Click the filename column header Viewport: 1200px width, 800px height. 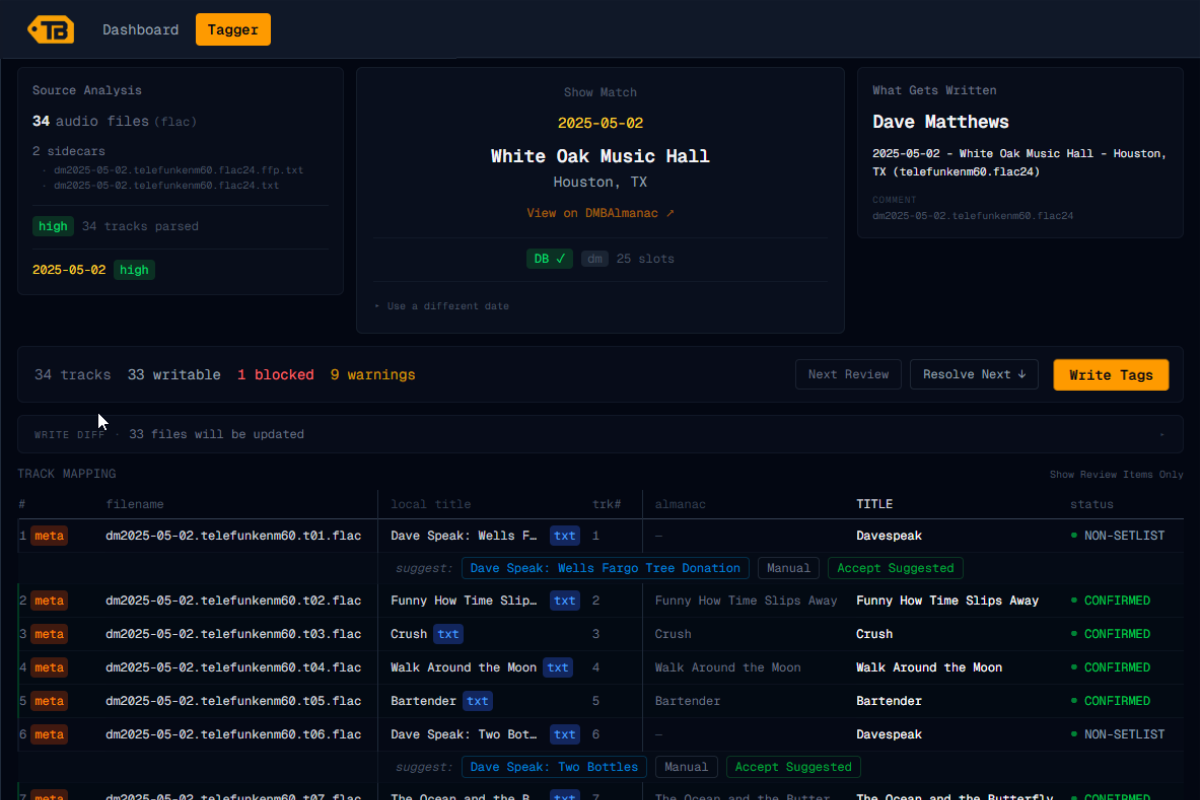coord(135,504)
